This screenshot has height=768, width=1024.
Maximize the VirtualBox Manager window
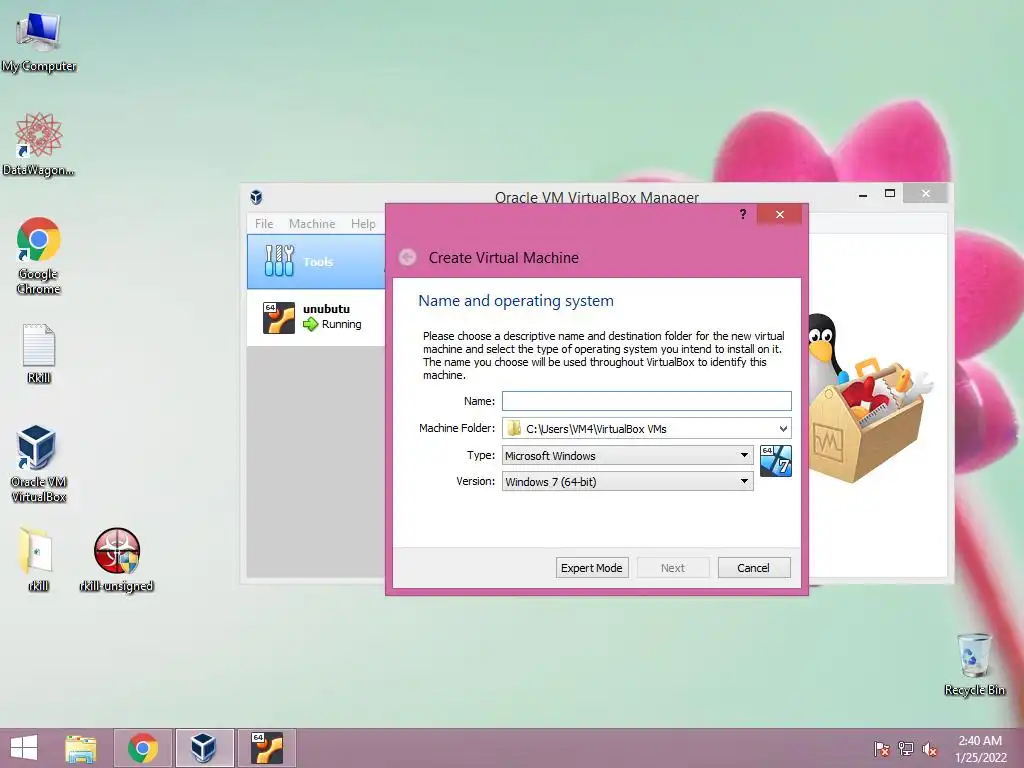tap(889, 194)
